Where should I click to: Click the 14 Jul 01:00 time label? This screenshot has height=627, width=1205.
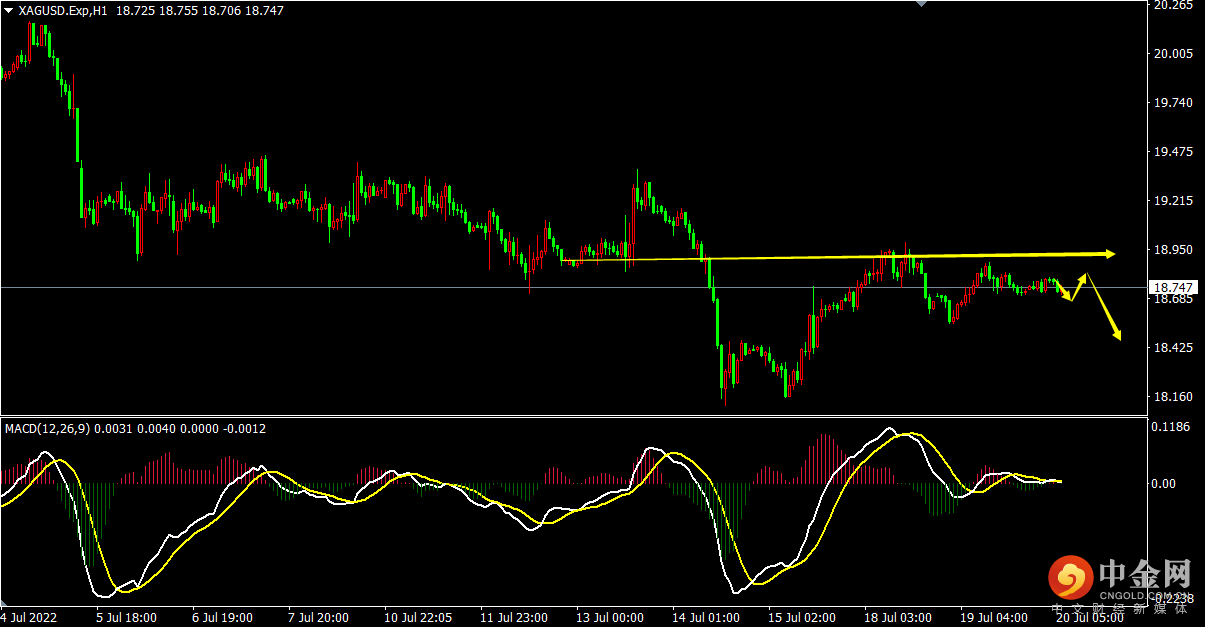[706, 618]
